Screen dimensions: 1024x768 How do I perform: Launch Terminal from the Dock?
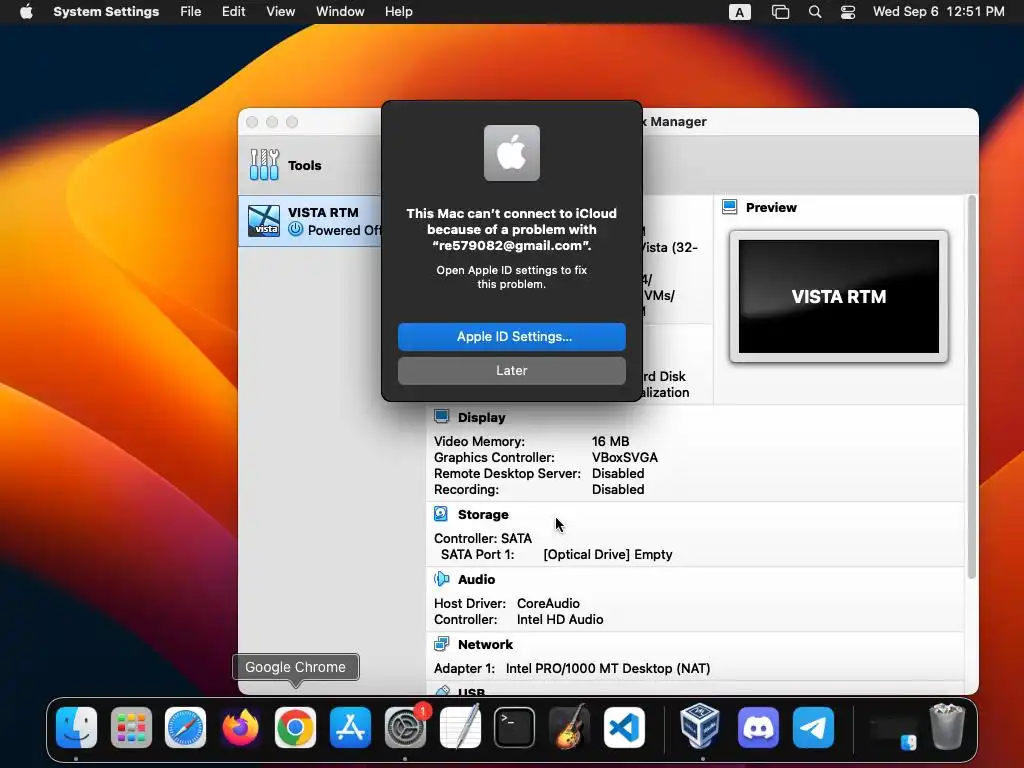[515, 727]
